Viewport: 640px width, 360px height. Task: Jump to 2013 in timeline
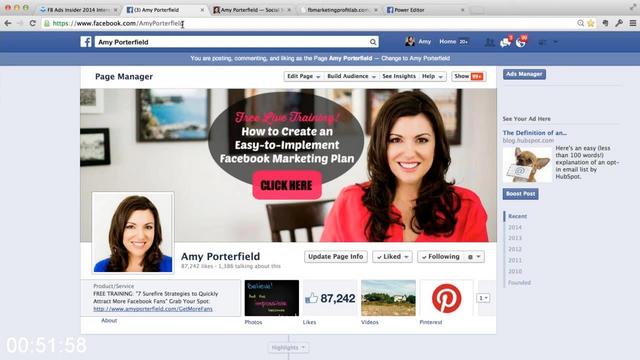pos(515,238)
